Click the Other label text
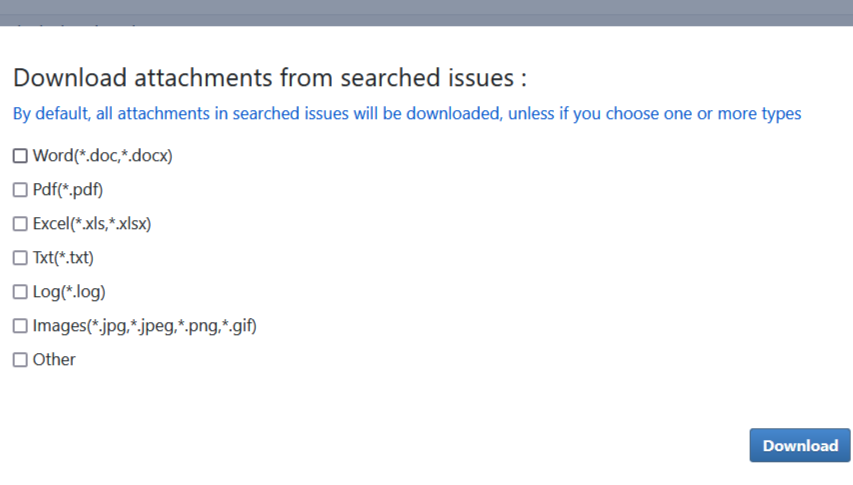The height and width of the screenshot is (485, 853). [54, 360]
